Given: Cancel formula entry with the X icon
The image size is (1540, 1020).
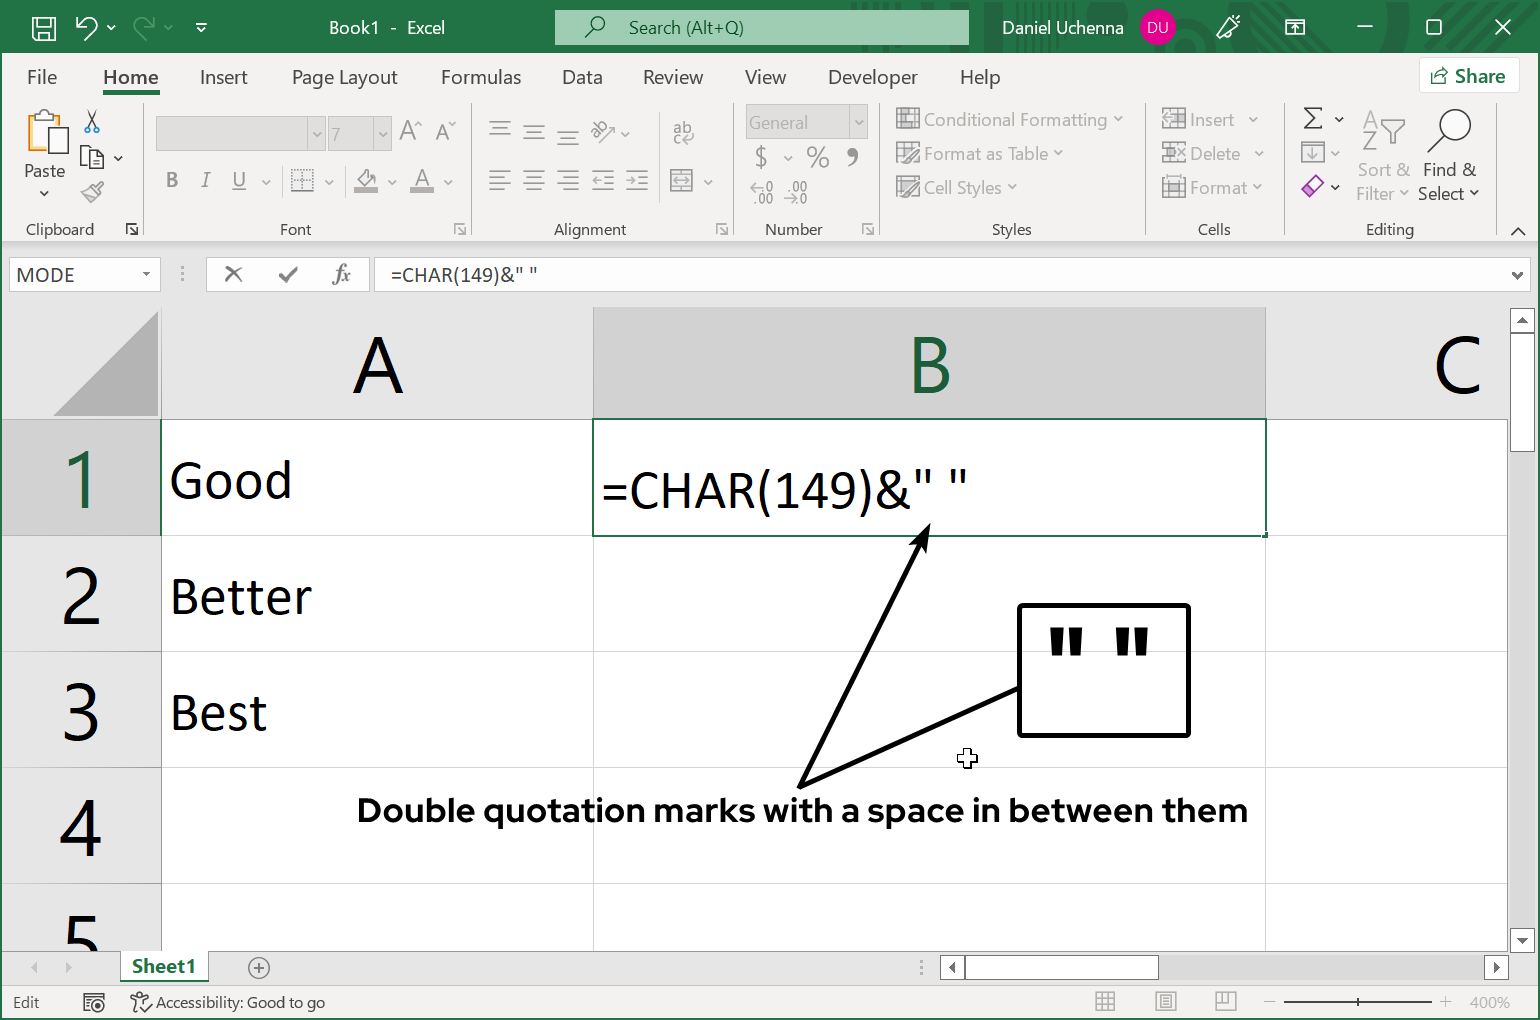Looking at the screenshot, I should point(233,274).
